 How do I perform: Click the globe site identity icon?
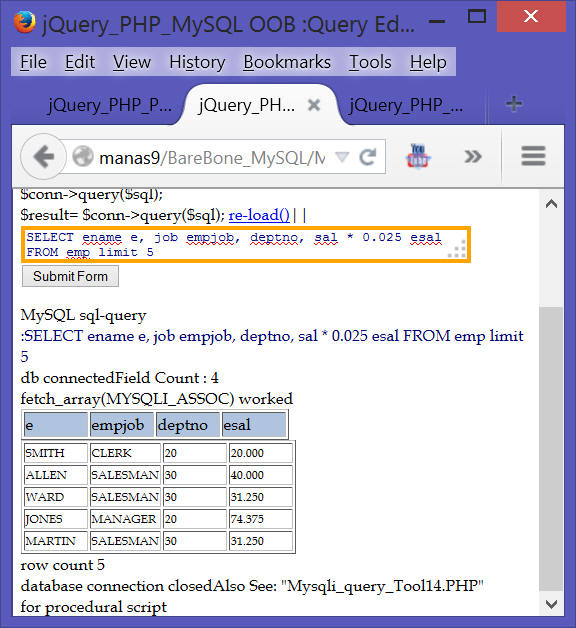click(83, 157)
